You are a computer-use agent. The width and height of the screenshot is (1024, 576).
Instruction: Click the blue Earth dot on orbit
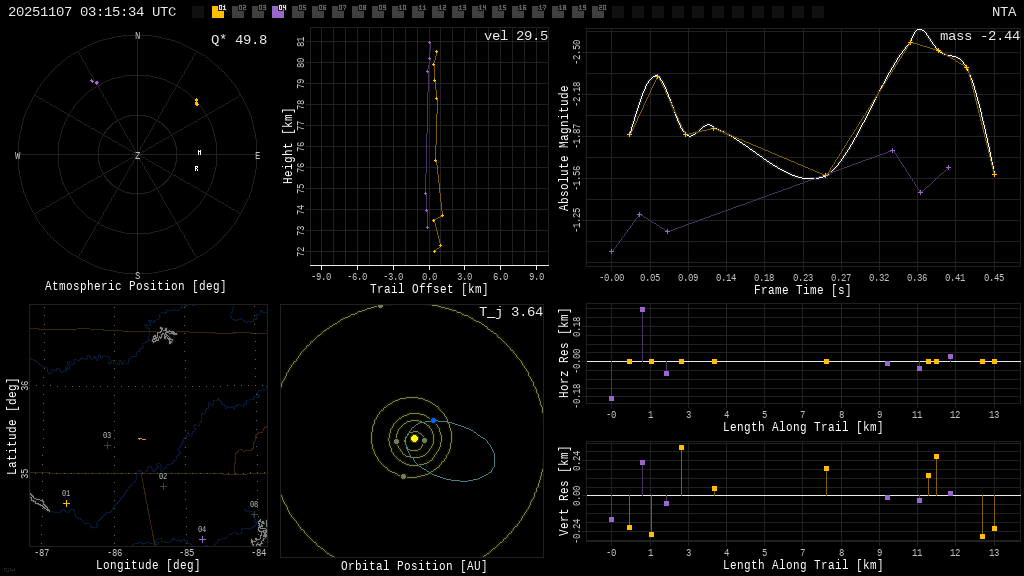[433, 421]
